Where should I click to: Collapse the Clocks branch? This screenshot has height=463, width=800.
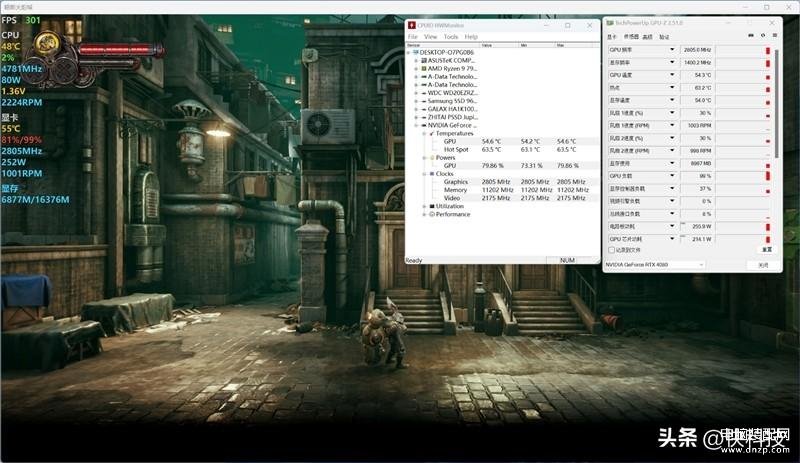[x=424, y=174]
